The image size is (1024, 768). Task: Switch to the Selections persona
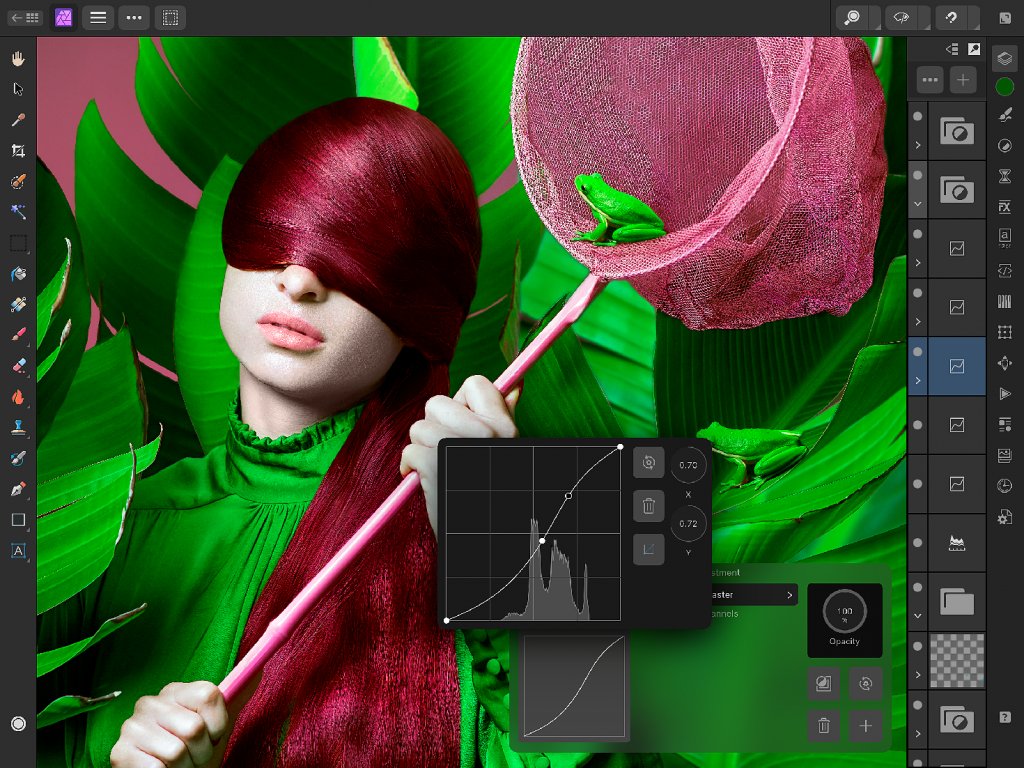coord(170,18)
